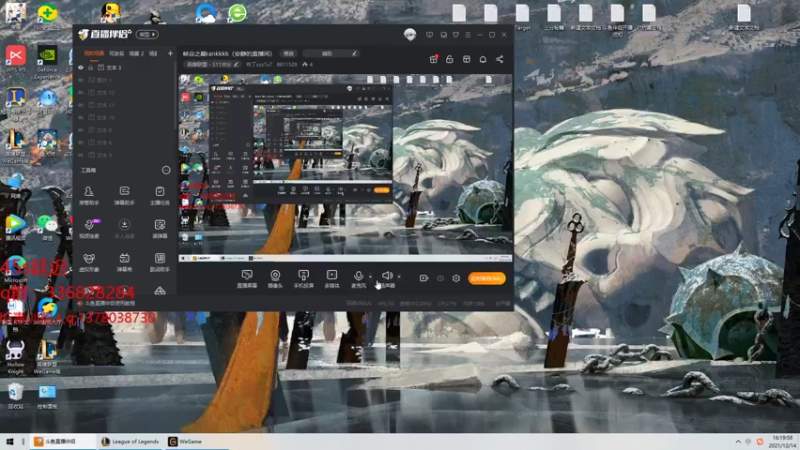Screen dimensions: 800x450
Task: Click the user avatar in title bar
Action: tap(410, 34)
